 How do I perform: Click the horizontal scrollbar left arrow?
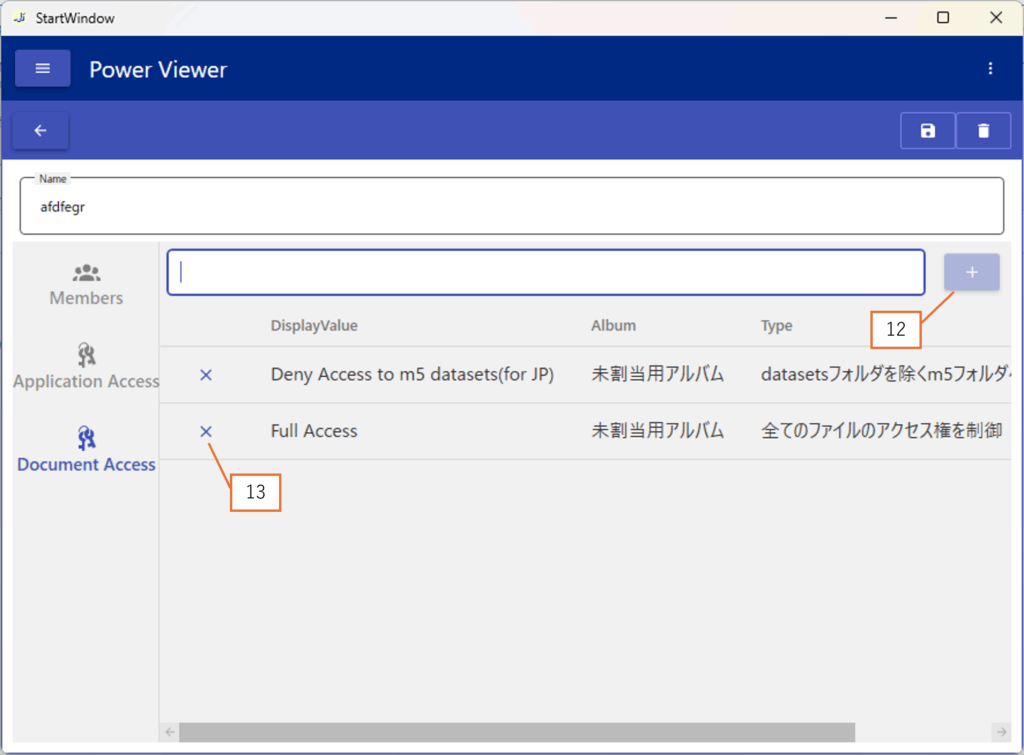tap(169, 732)
